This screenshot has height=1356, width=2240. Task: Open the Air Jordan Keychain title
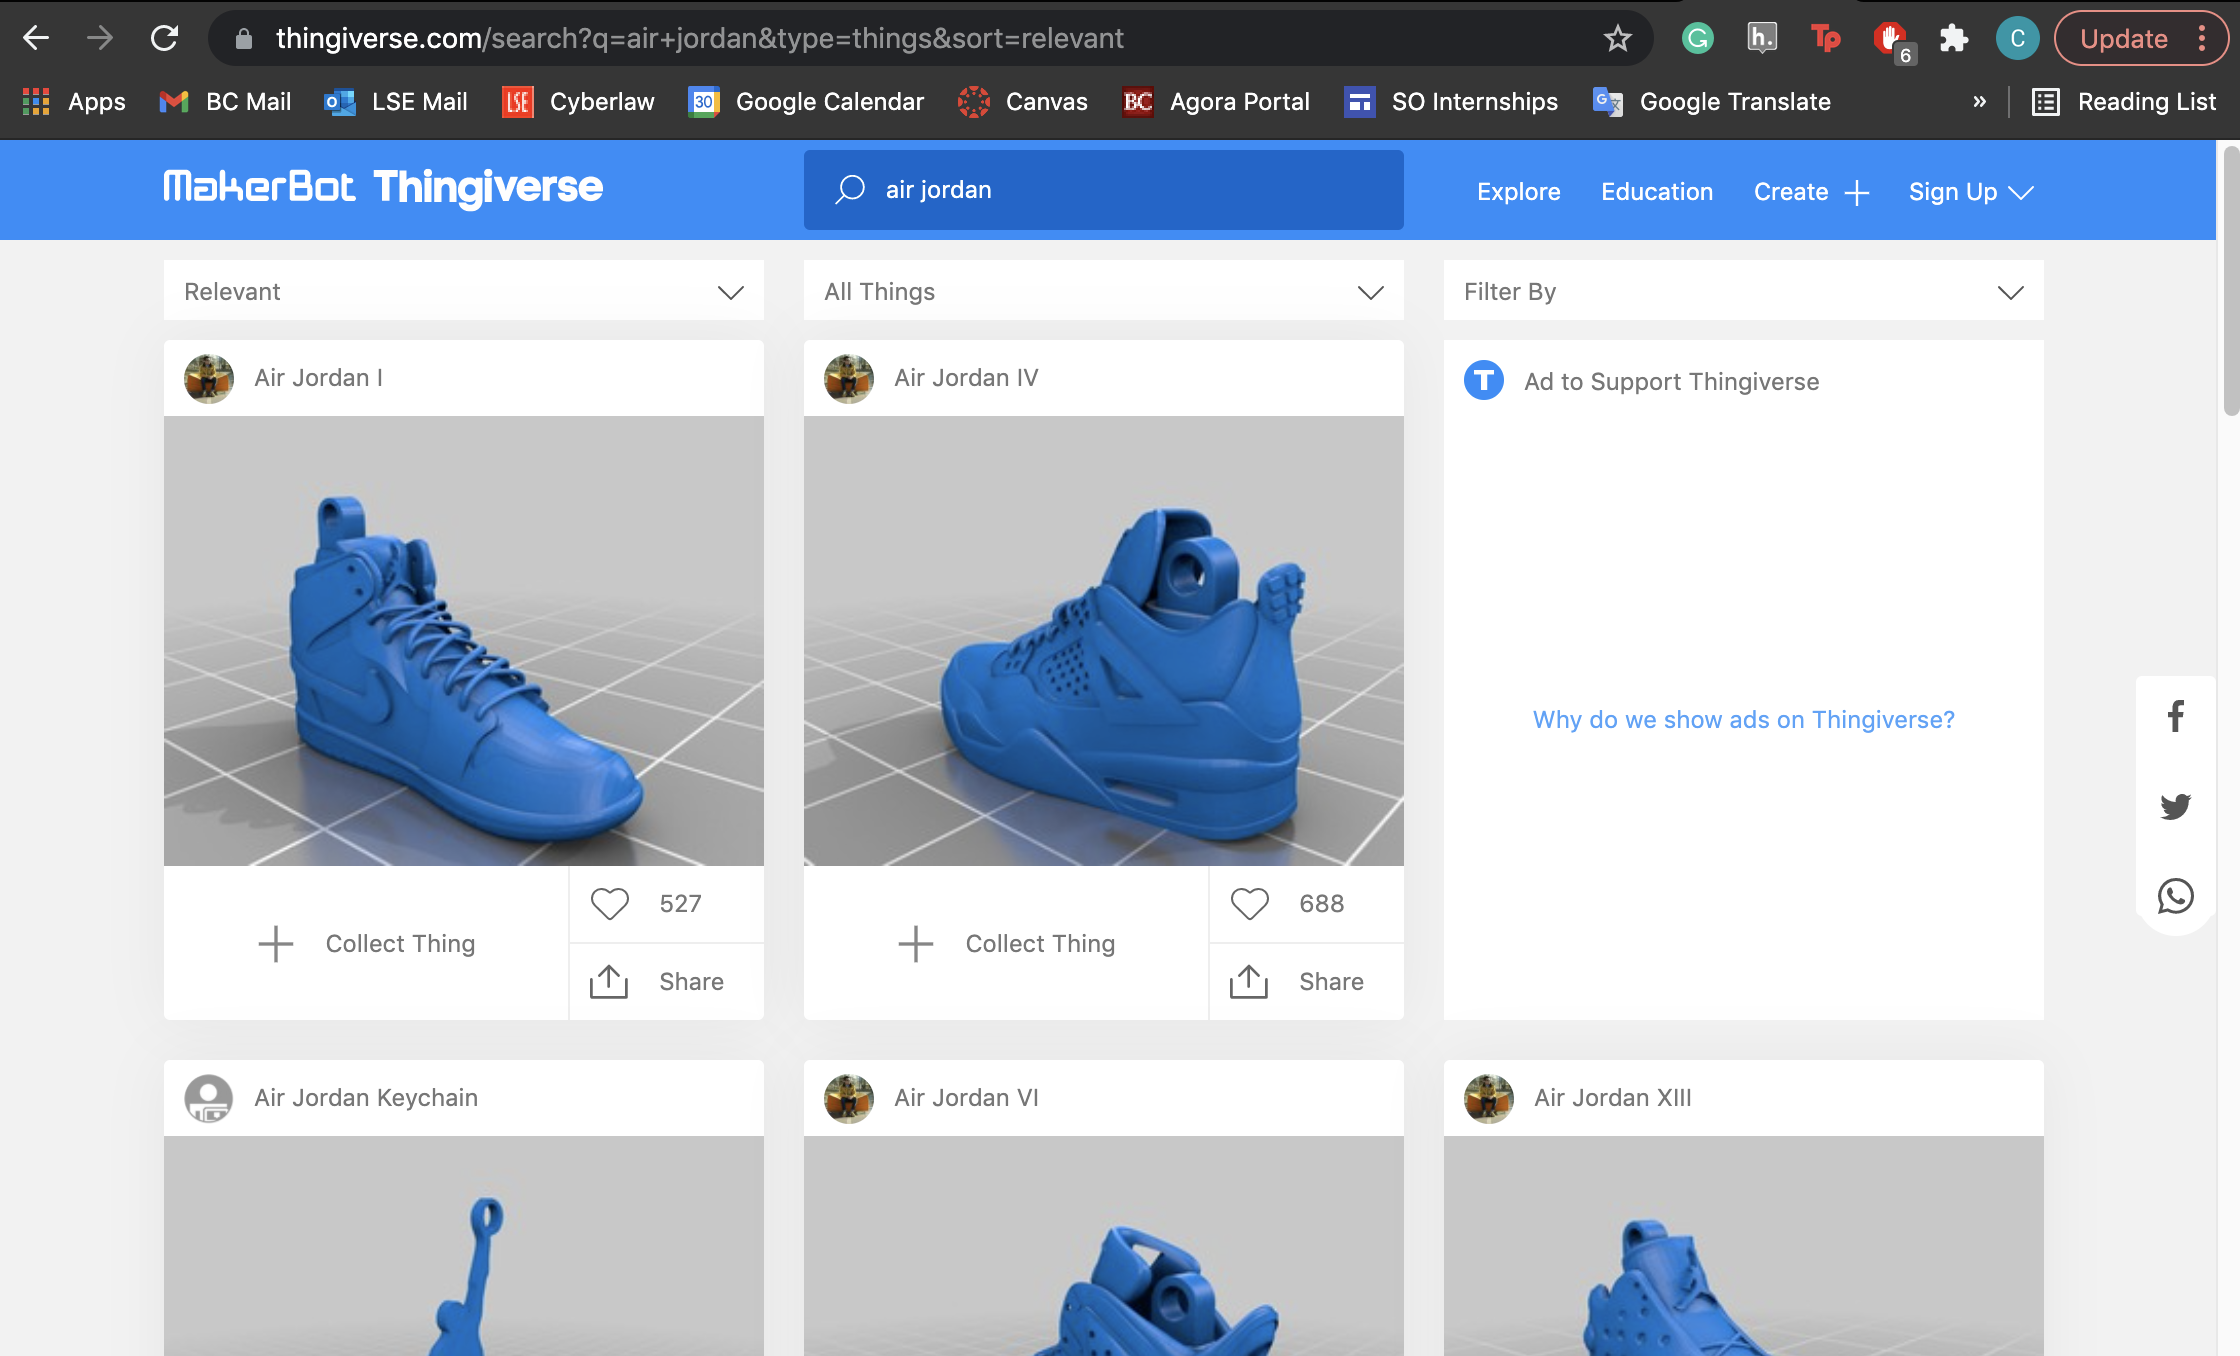click(x=366, y=1098)
